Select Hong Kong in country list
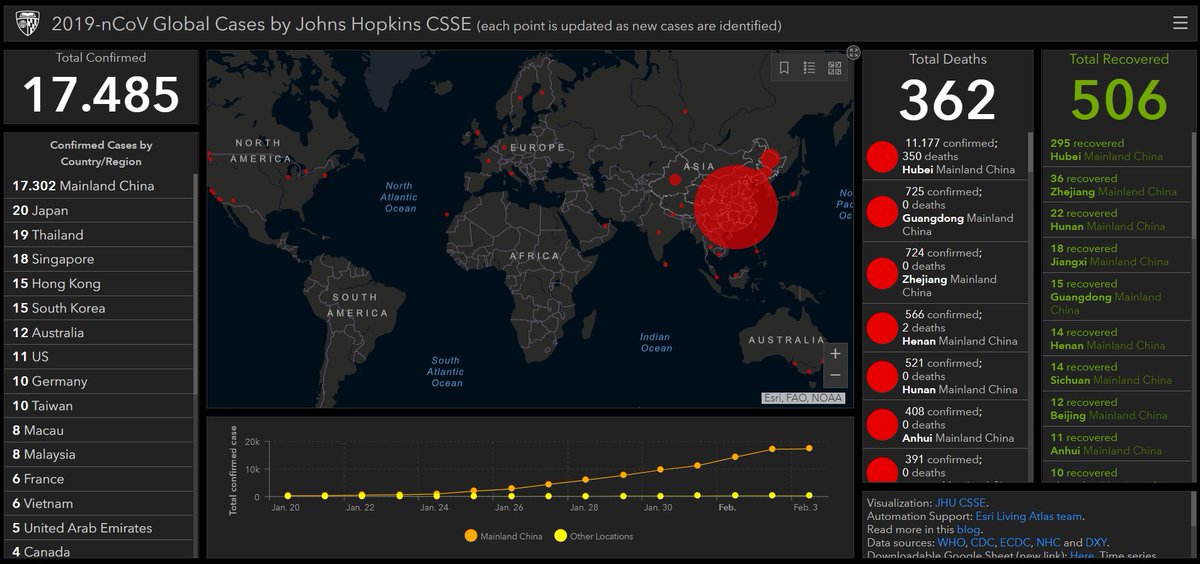 click(99, 283)
